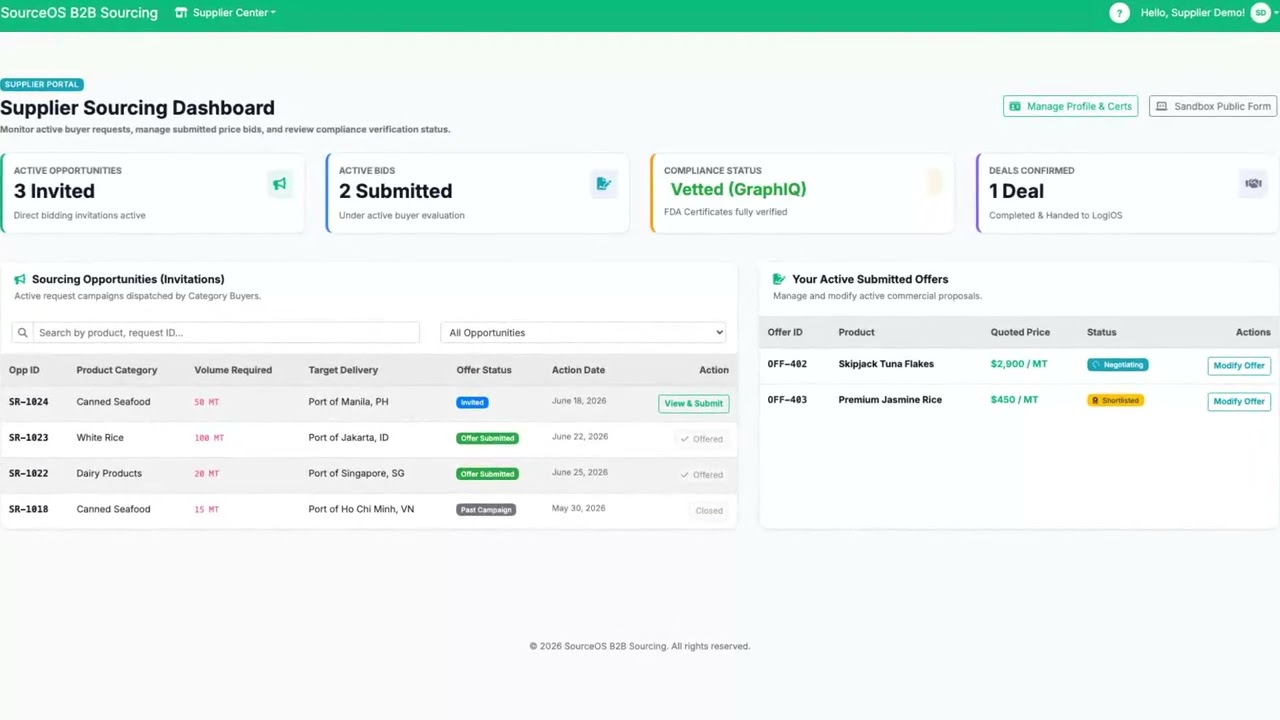Open the Sandbox Public Form

[1214, 106]
